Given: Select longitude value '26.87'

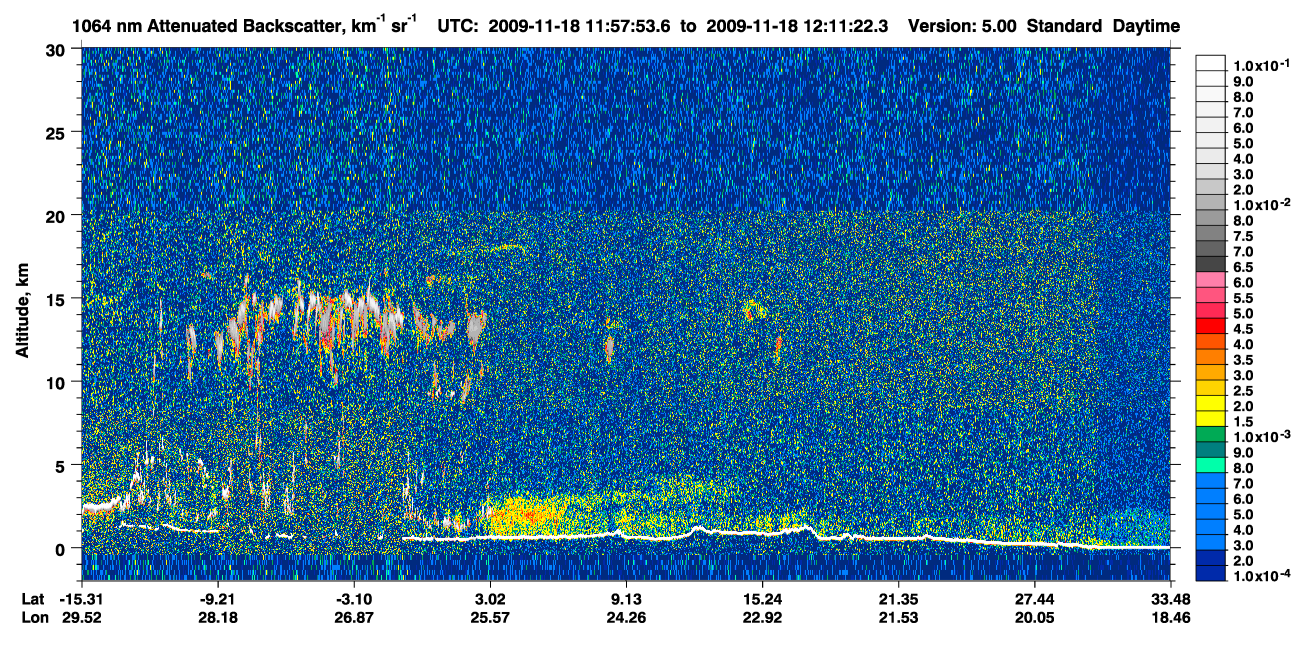Looking at the screenshot, I should 354,617.
